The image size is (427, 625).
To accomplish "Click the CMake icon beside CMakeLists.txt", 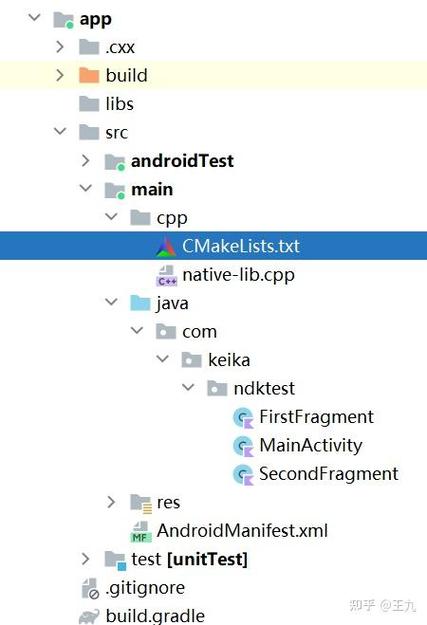I will [166, 246].
